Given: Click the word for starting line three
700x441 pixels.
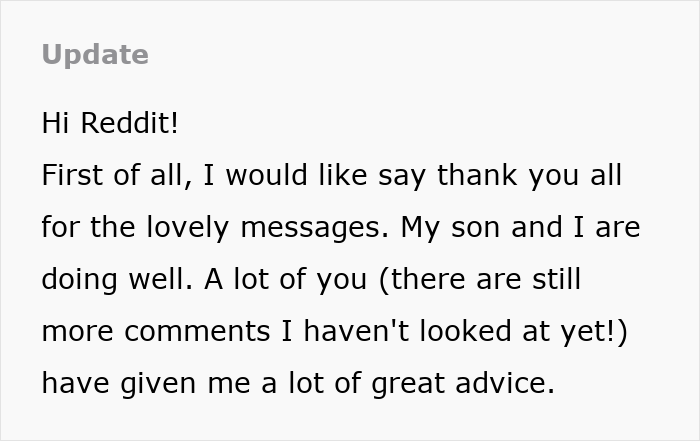Looking at the screenshot, I should click(59, 228).
